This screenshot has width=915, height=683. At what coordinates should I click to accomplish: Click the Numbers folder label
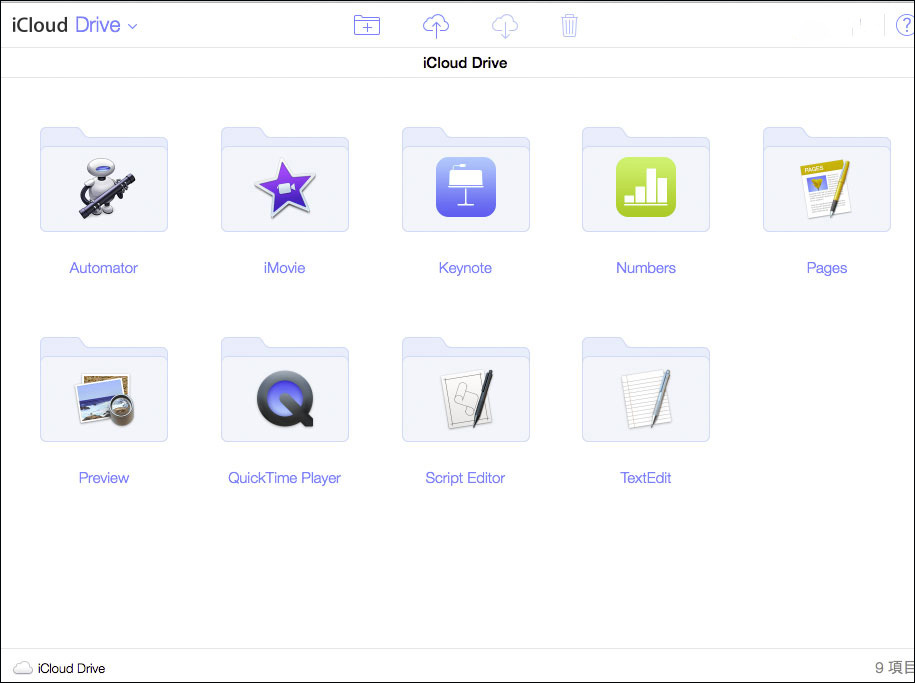[646, 268]
